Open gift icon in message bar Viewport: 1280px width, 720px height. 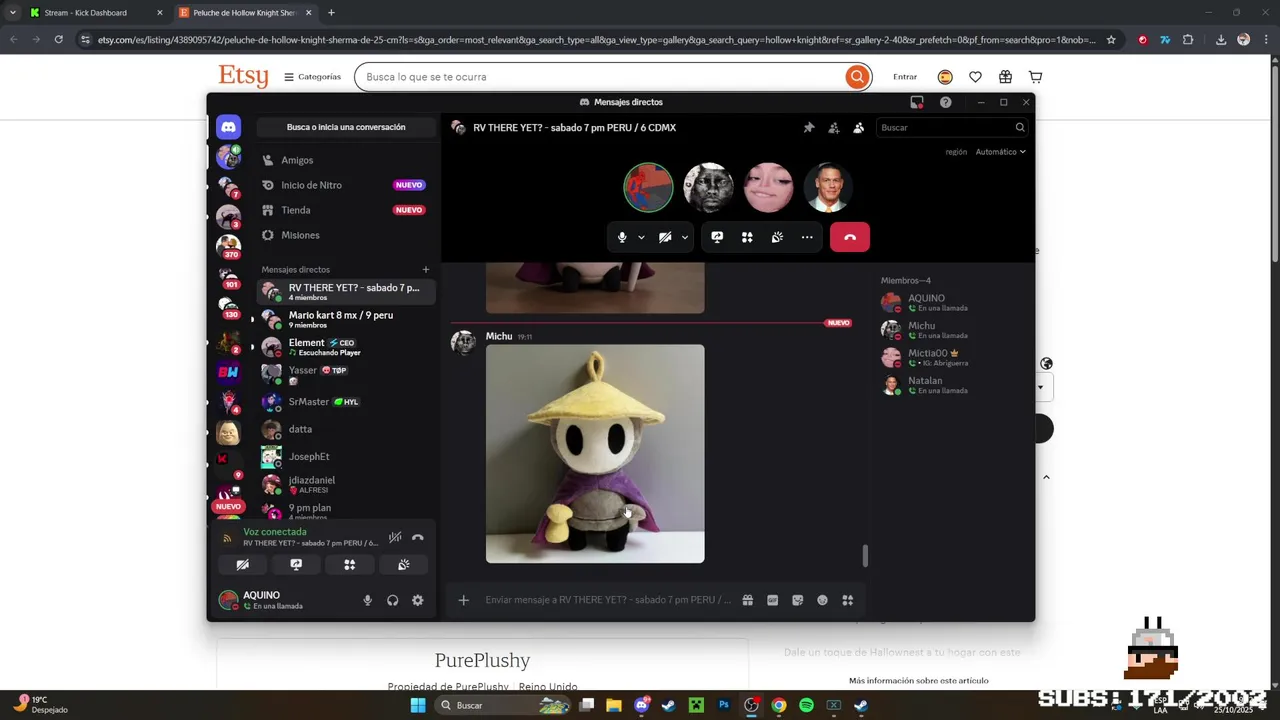click(x=747, y=600)
